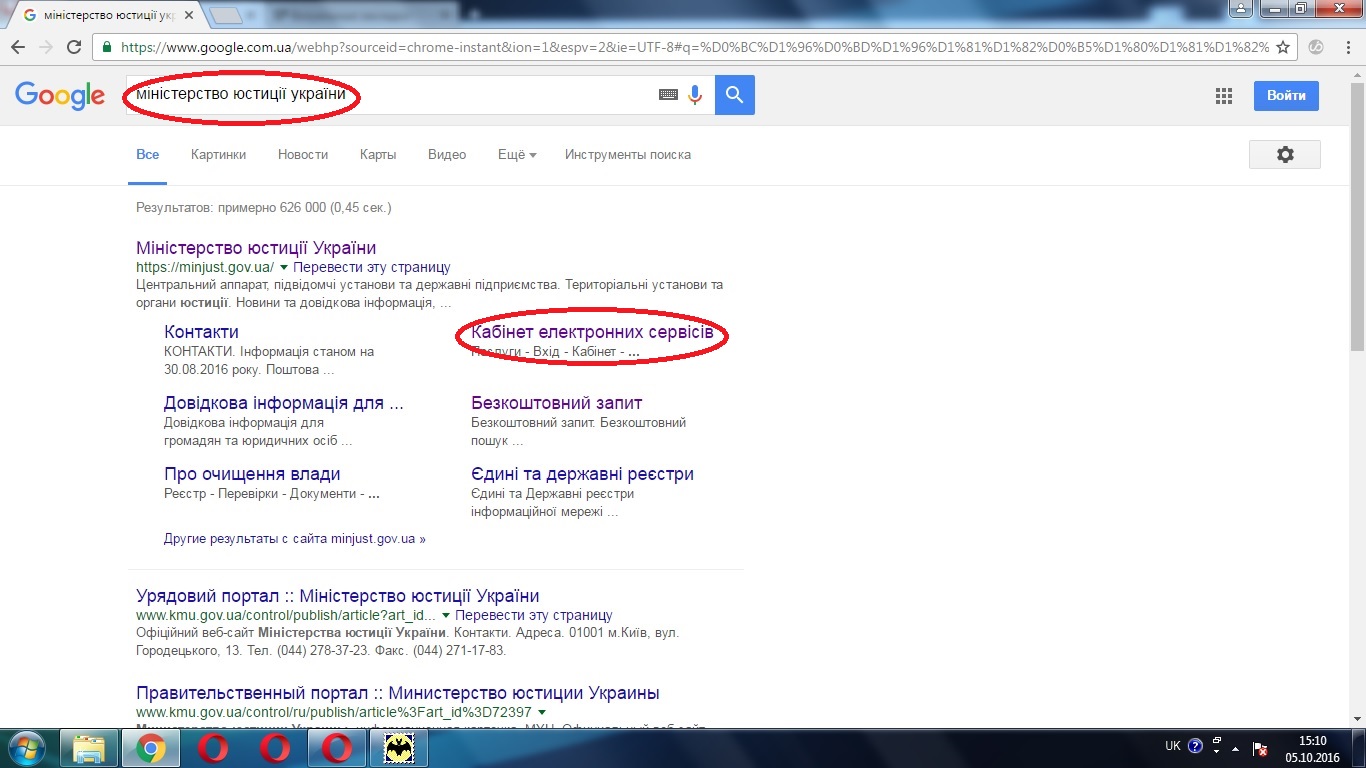1366x768 pixels.
Task: Expand the Ещё dropdown
Action: tap(517, 155)
